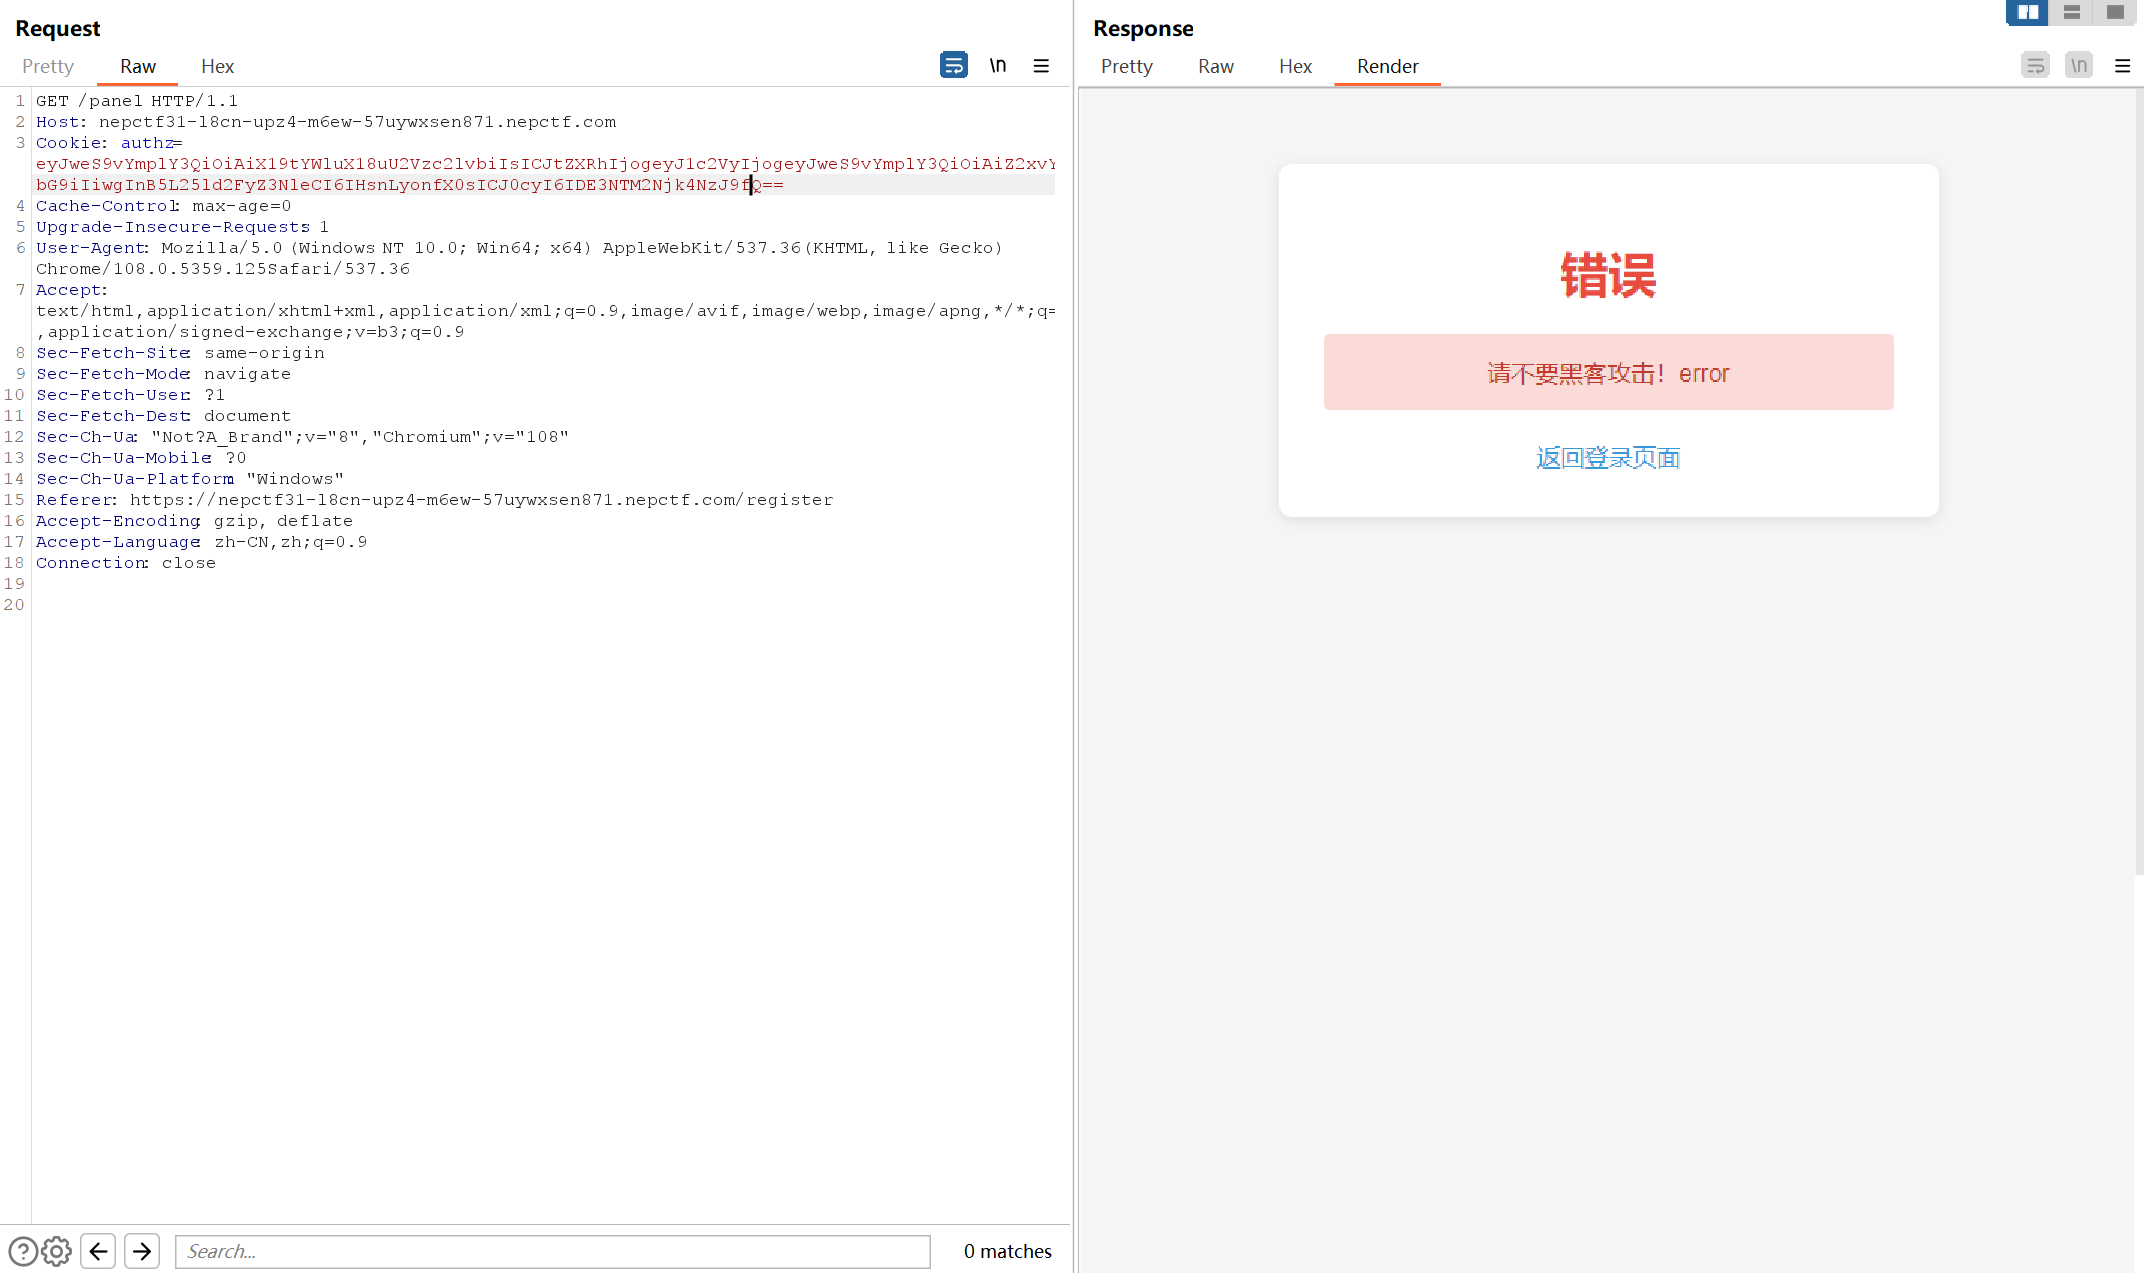Click the 返回登录页面 link in rendered response
Screen dimensions: 2144x1273
(x=1608, y=458)
